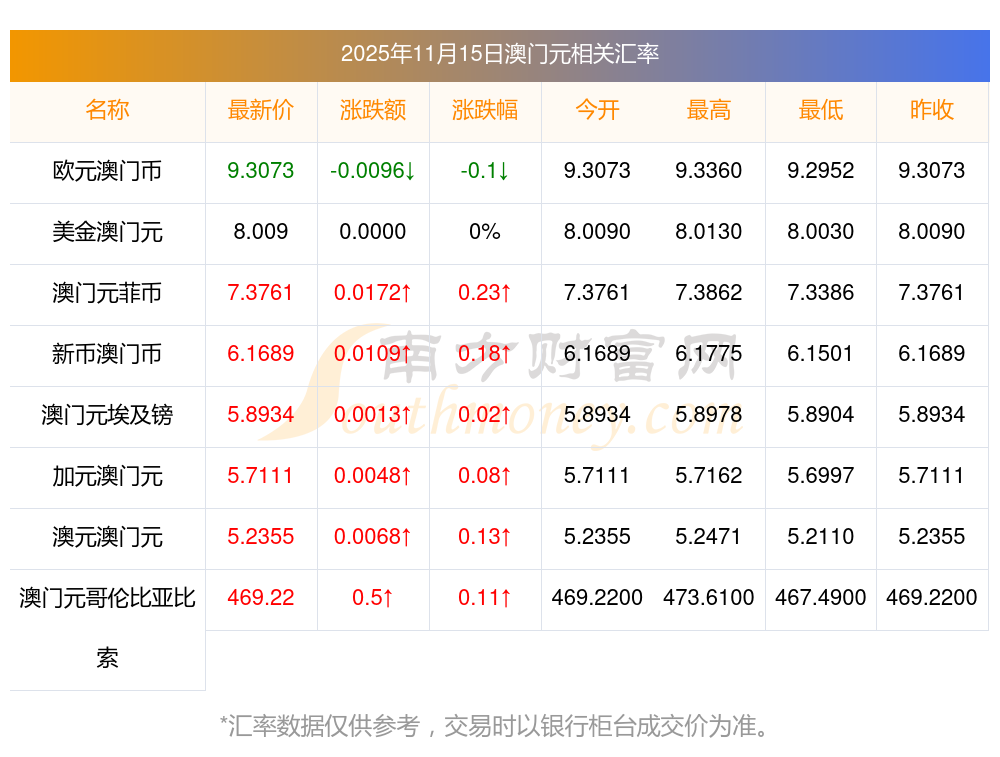Open the 欧元澳门币 row name

pyautogui.click(x=107, y=171)
